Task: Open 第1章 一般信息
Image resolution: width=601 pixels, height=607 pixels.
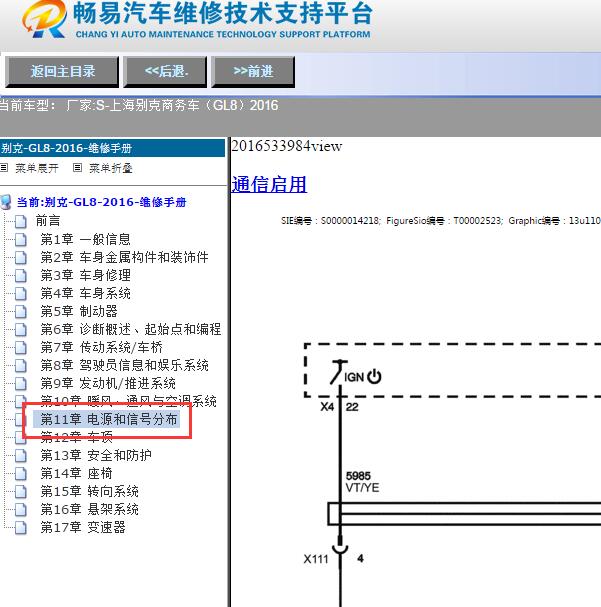Action: 86,239
